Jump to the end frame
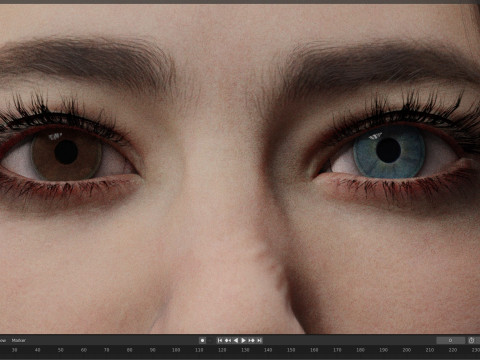 259,340
